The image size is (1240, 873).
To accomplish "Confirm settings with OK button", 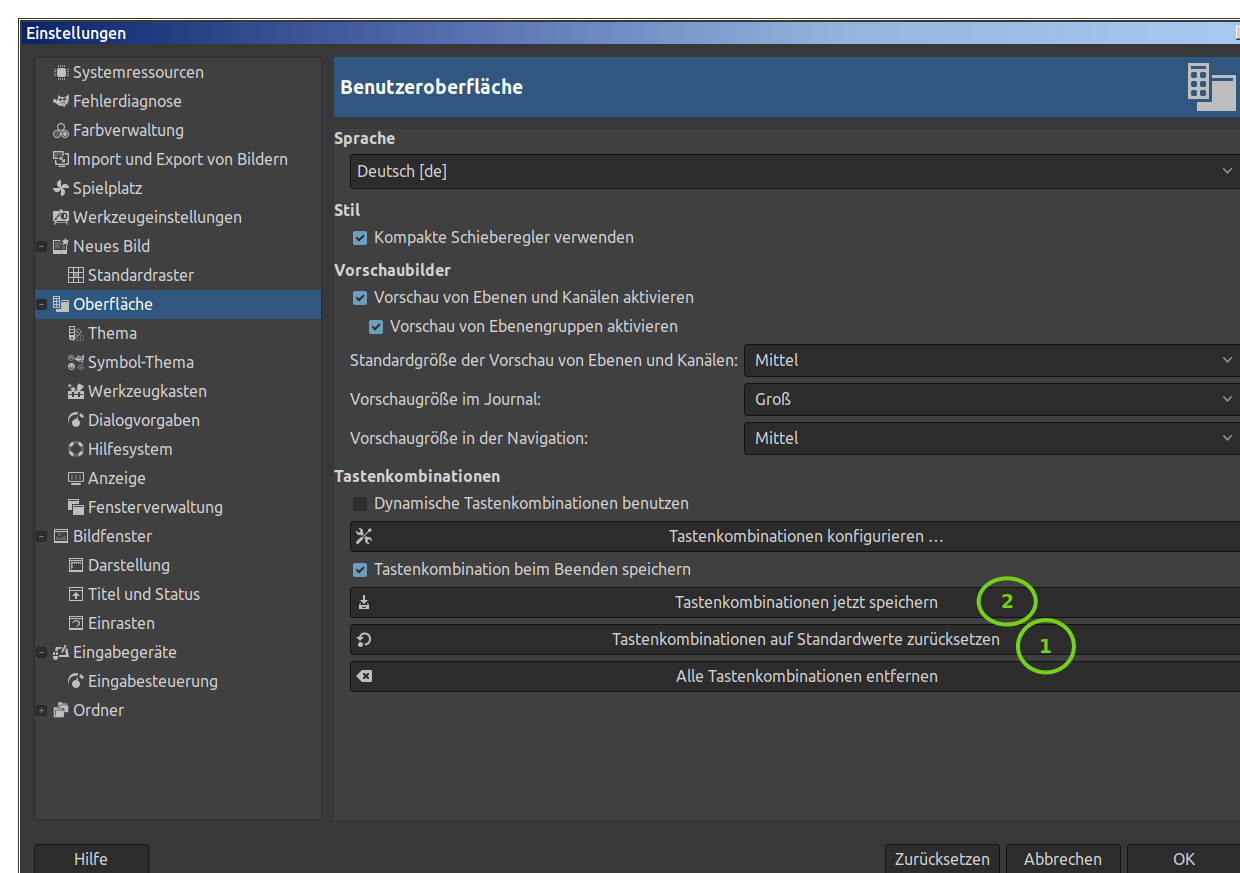I will pos(1184,859).
